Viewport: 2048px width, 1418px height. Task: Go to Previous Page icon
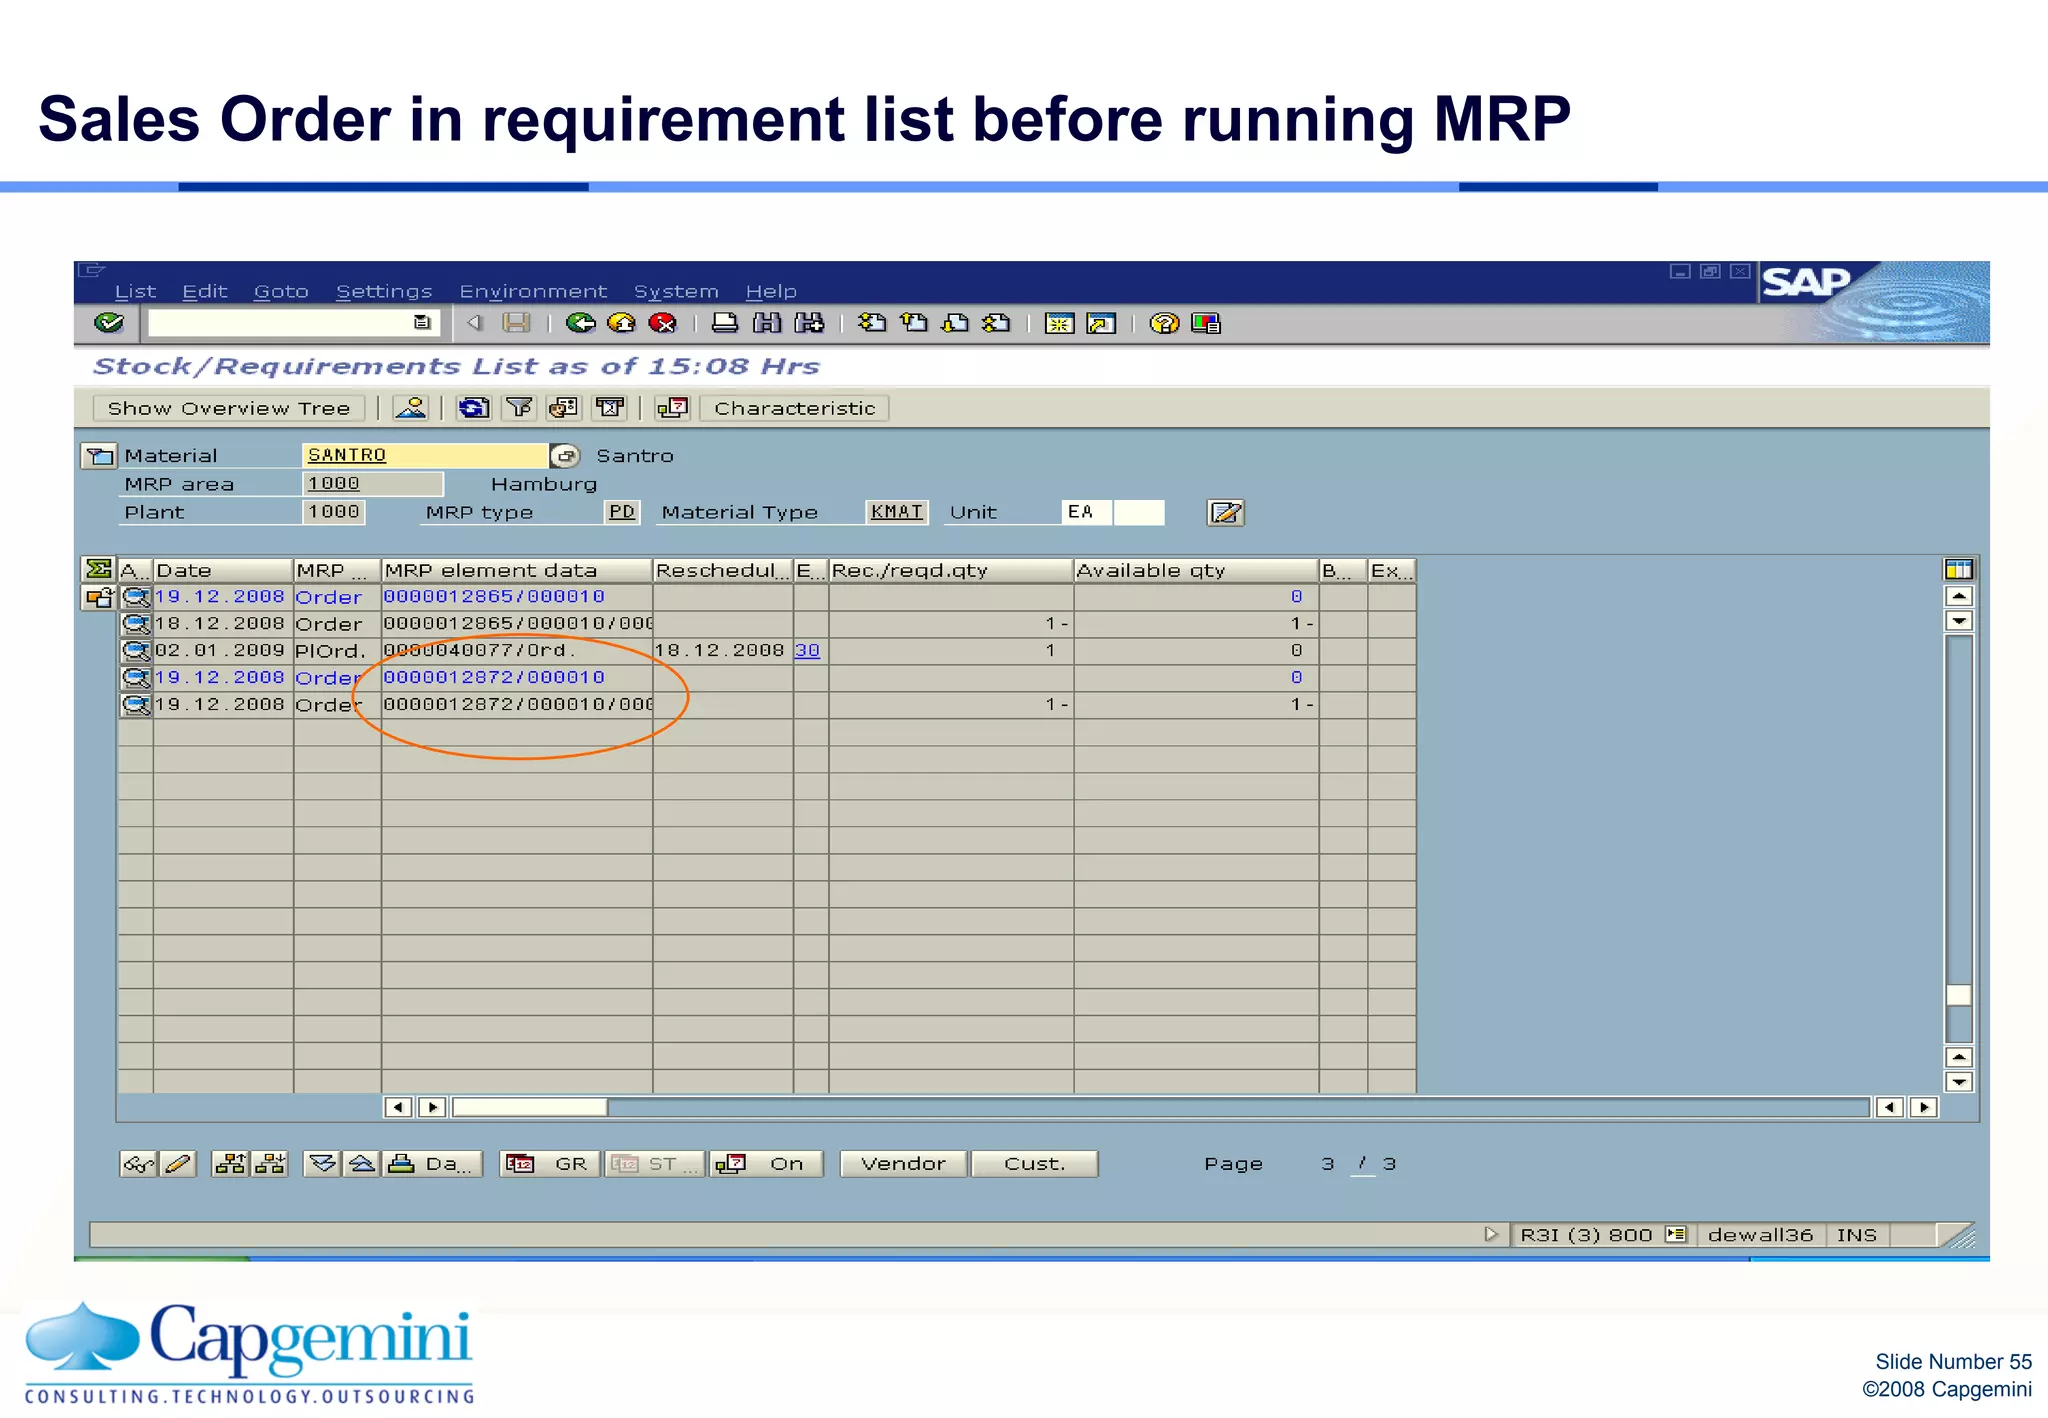(x=914, y=323)
